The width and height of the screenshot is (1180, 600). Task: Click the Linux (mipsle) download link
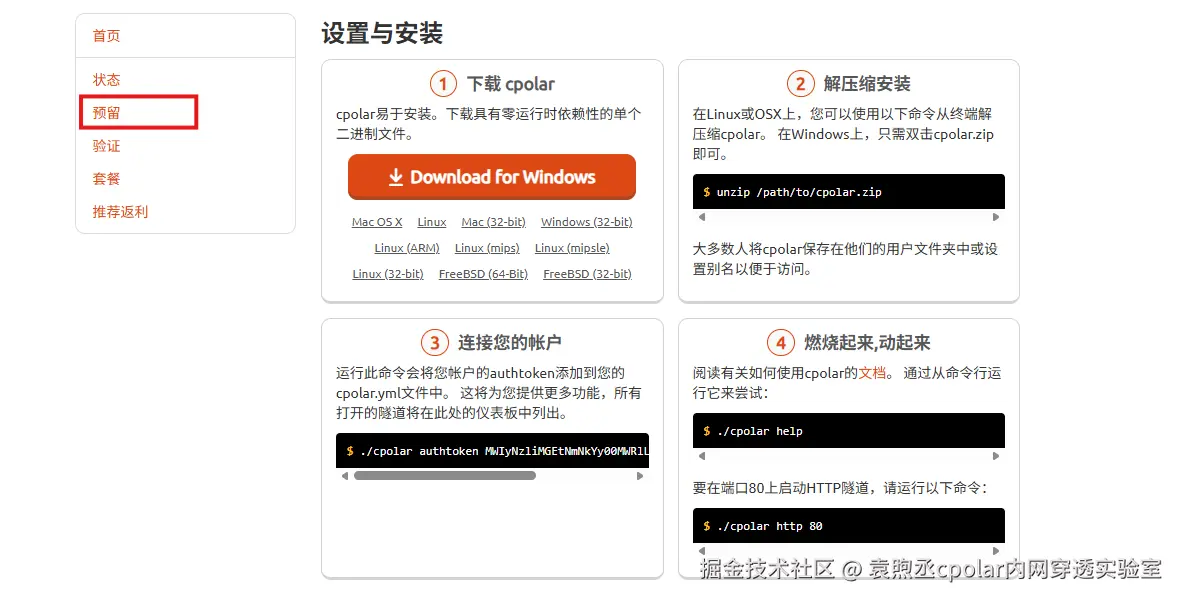pyautogui.click(x=572, y=248)
